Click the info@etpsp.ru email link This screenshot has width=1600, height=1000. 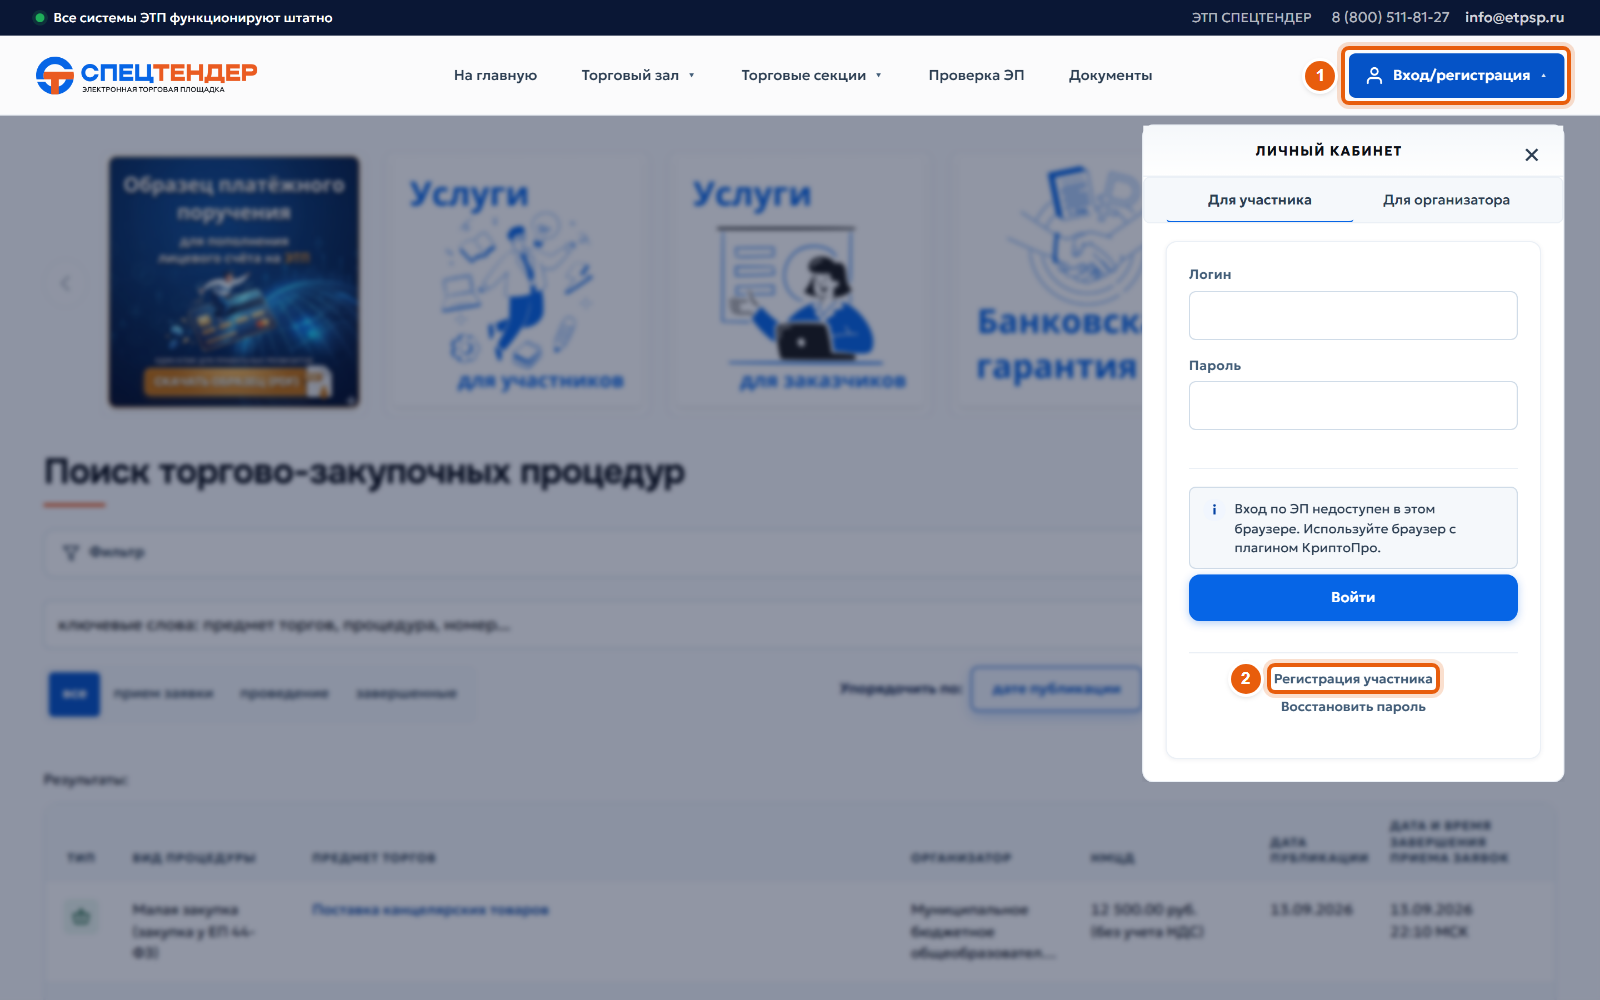(x=1514, y=17)
